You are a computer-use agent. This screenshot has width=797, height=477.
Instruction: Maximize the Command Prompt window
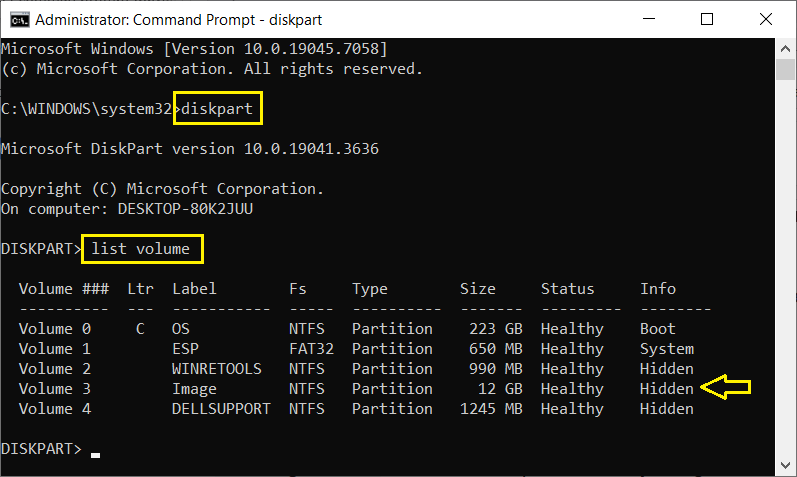click(x=707, y=19)
